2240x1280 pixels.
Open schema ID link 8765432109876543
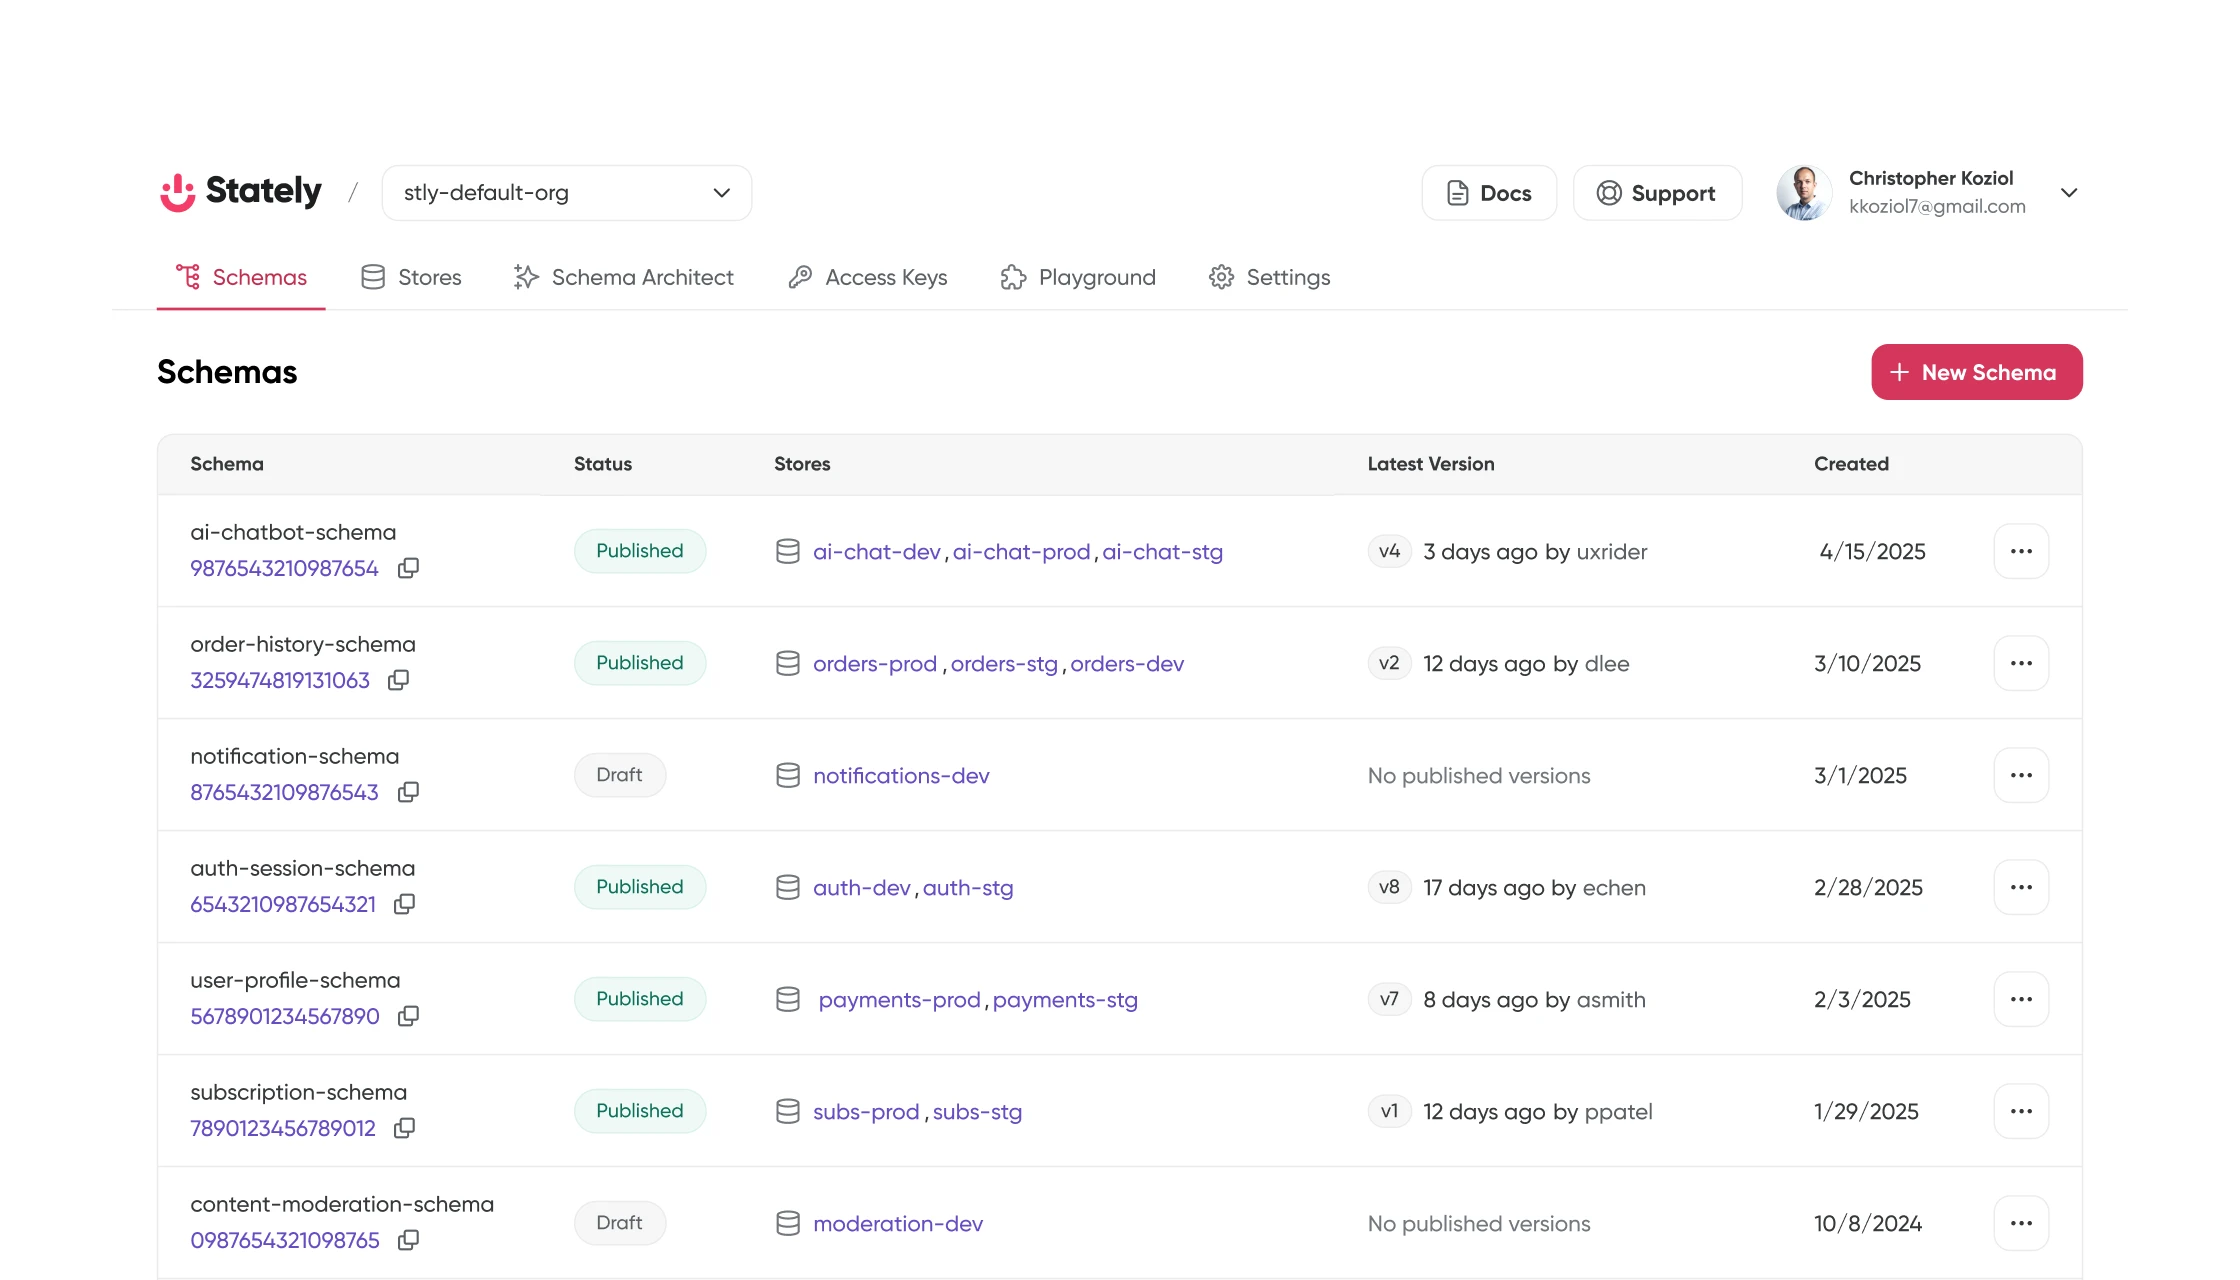[284, 792]
